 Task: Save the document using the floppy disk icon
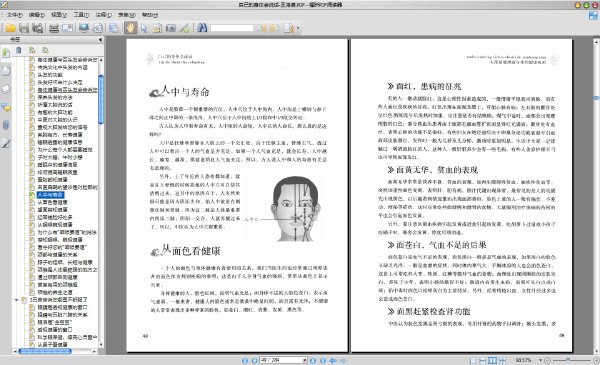(x=24, y=28)
